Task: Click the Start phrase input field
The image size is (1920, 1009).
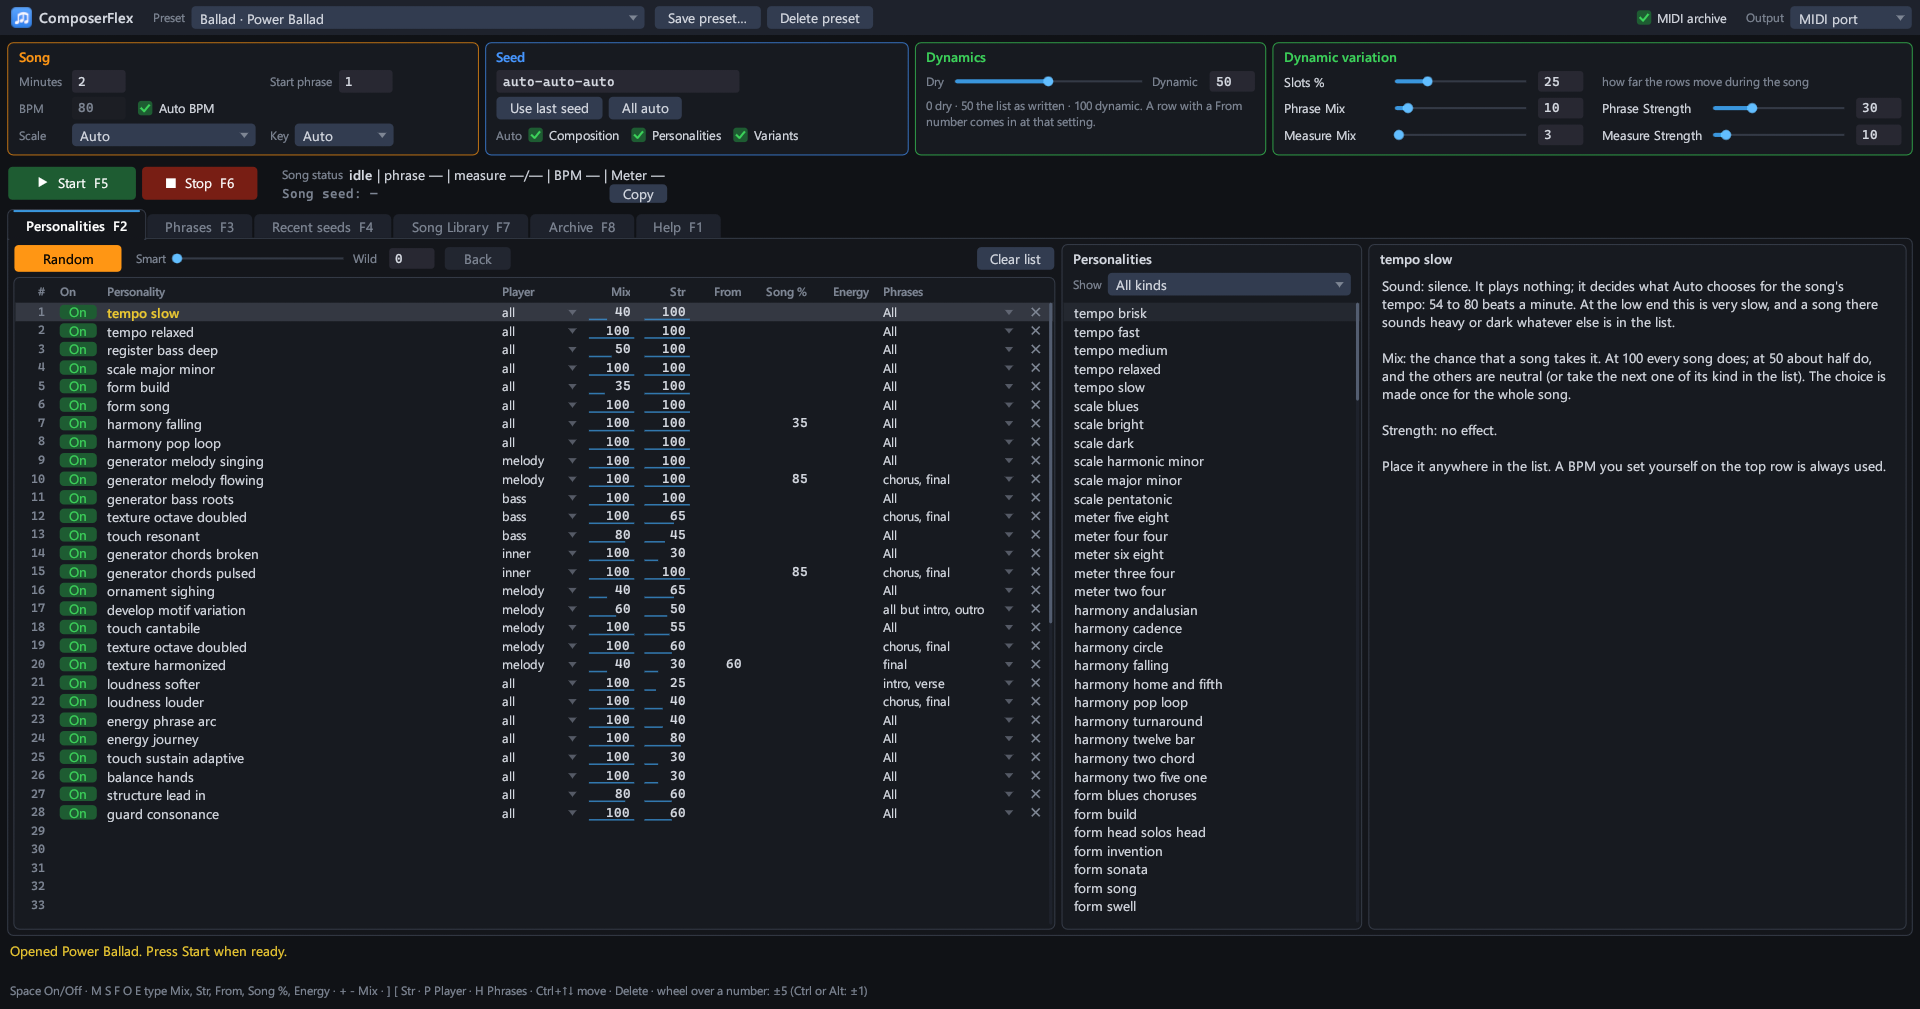Action: (x=365, y=81)
